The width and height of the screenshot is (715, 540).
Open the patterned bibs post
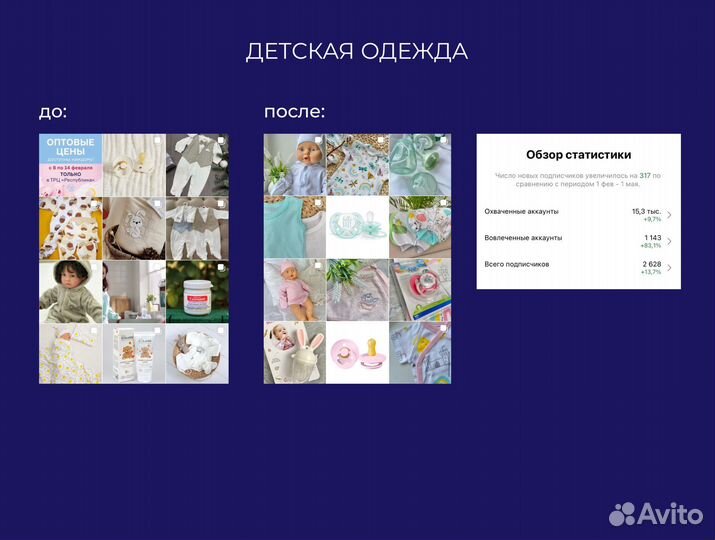click(420, 227)
